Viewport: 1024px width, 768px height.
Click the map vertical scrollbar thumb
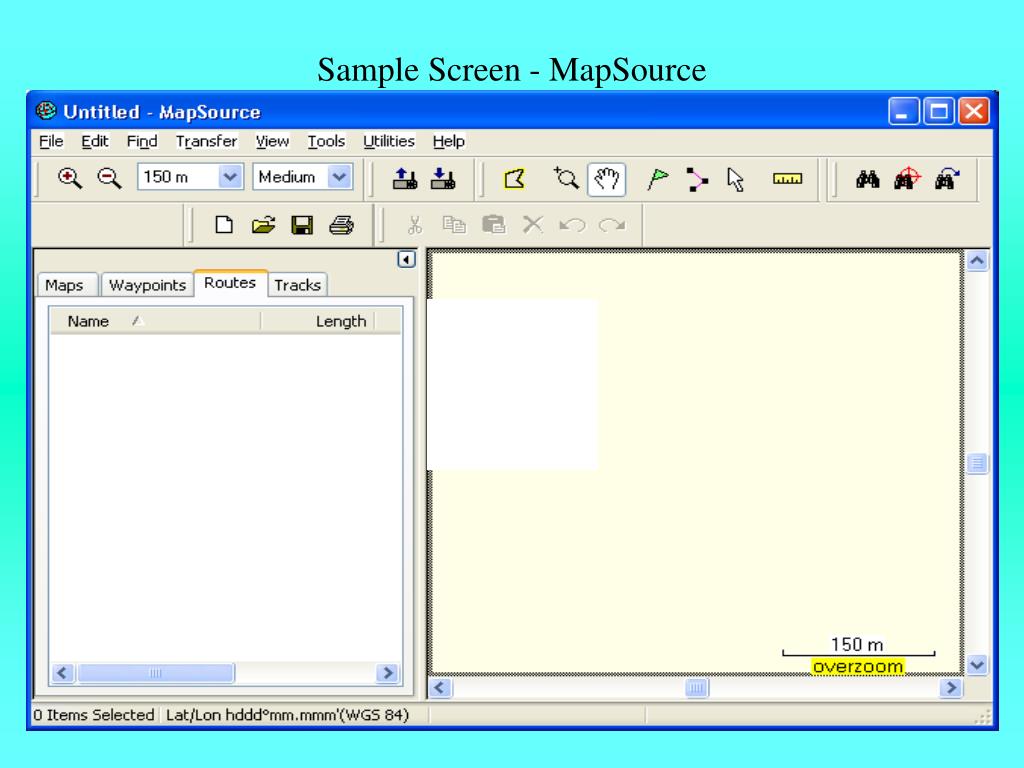point(977,464)
